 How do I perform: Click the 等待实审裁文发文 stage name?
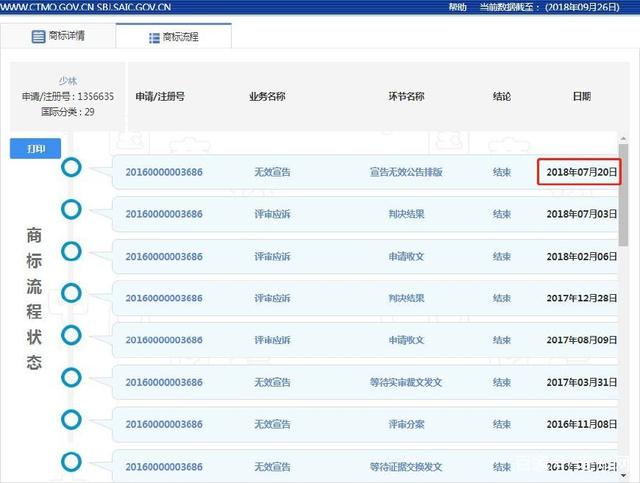[x=406, y=382]
